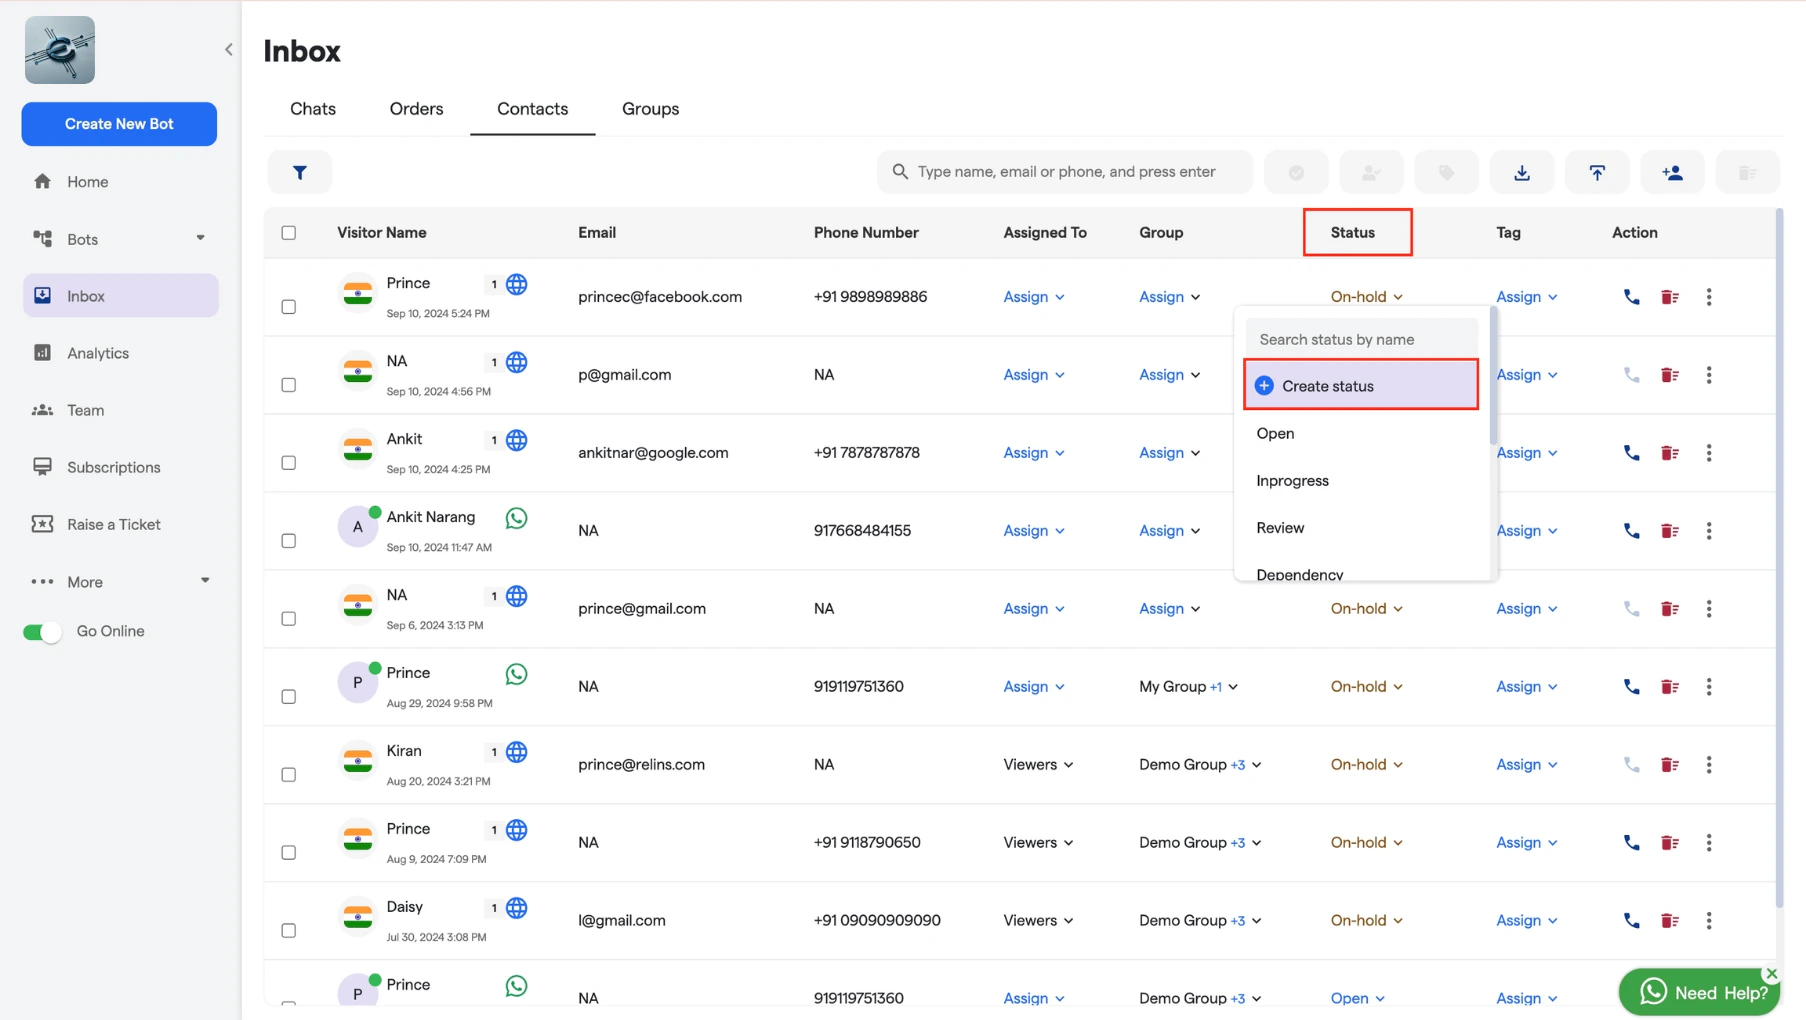
Task: Open three-dot menu for ankitnar@google.com row
Action: pyautogui.click(x=1708, y=453)
